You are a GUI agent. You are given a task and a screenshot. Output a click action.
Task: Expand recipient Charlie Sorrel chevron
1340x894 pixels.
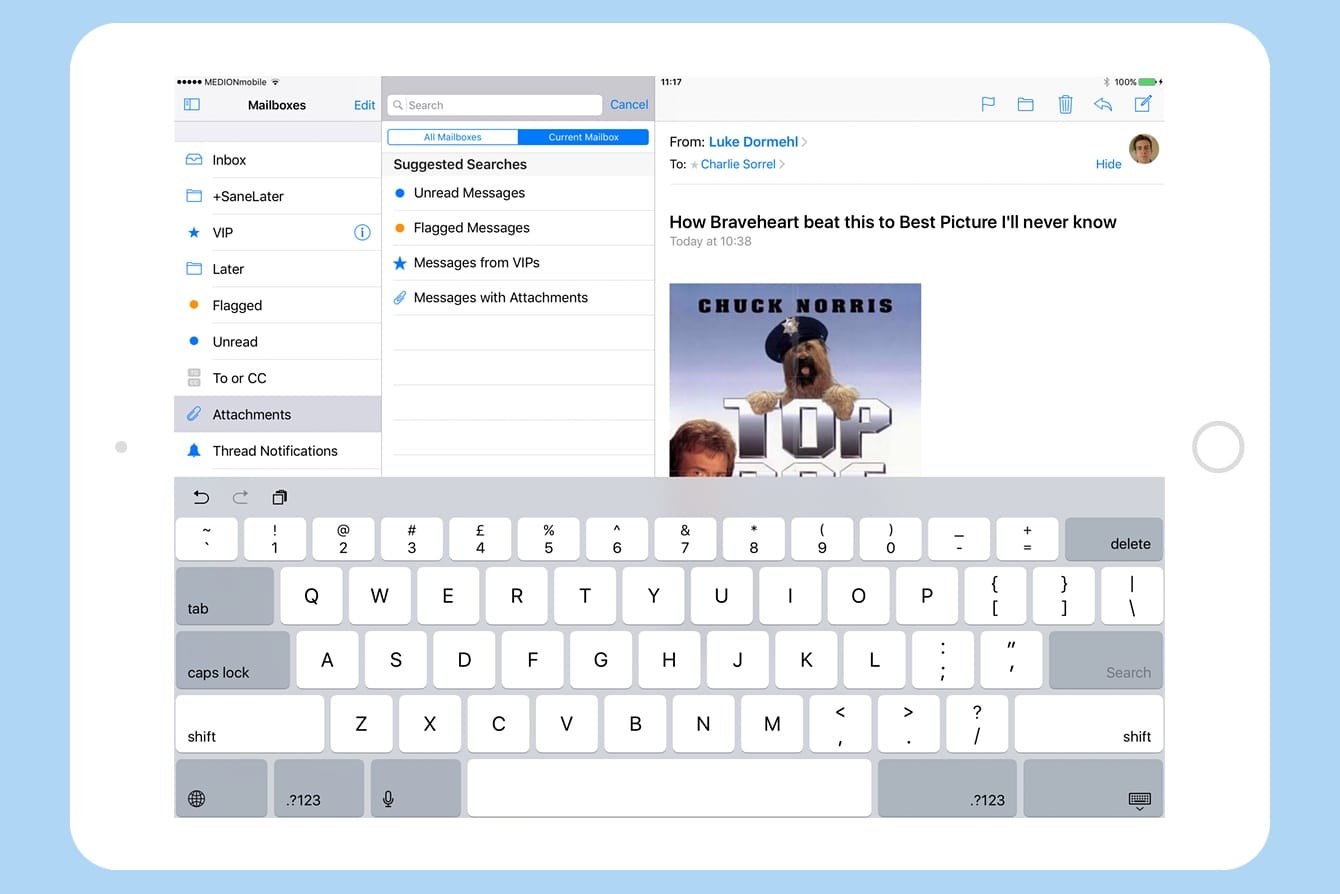click(782, 164)
